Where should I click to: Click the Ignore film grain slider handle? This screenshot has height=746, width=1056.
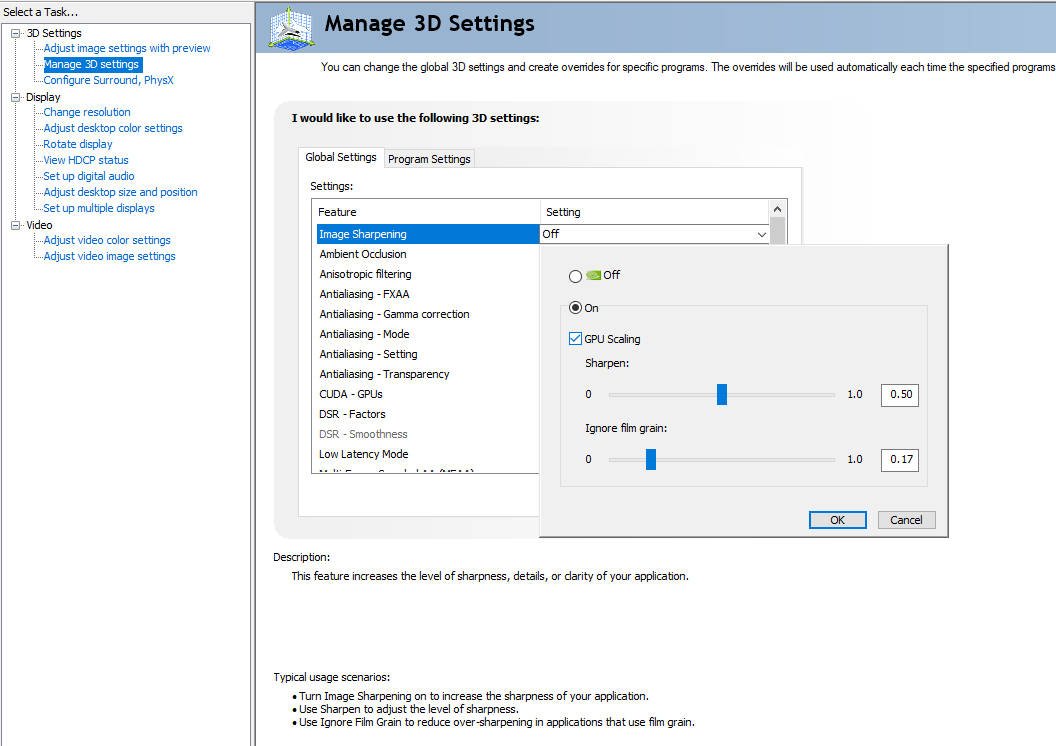pos(651,459)
